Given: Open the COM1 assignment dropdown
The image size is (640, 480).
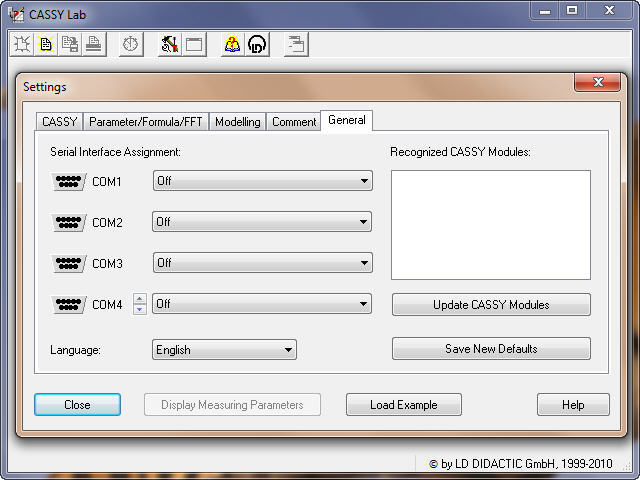Looking at the screenshot, I should (262, 181).
